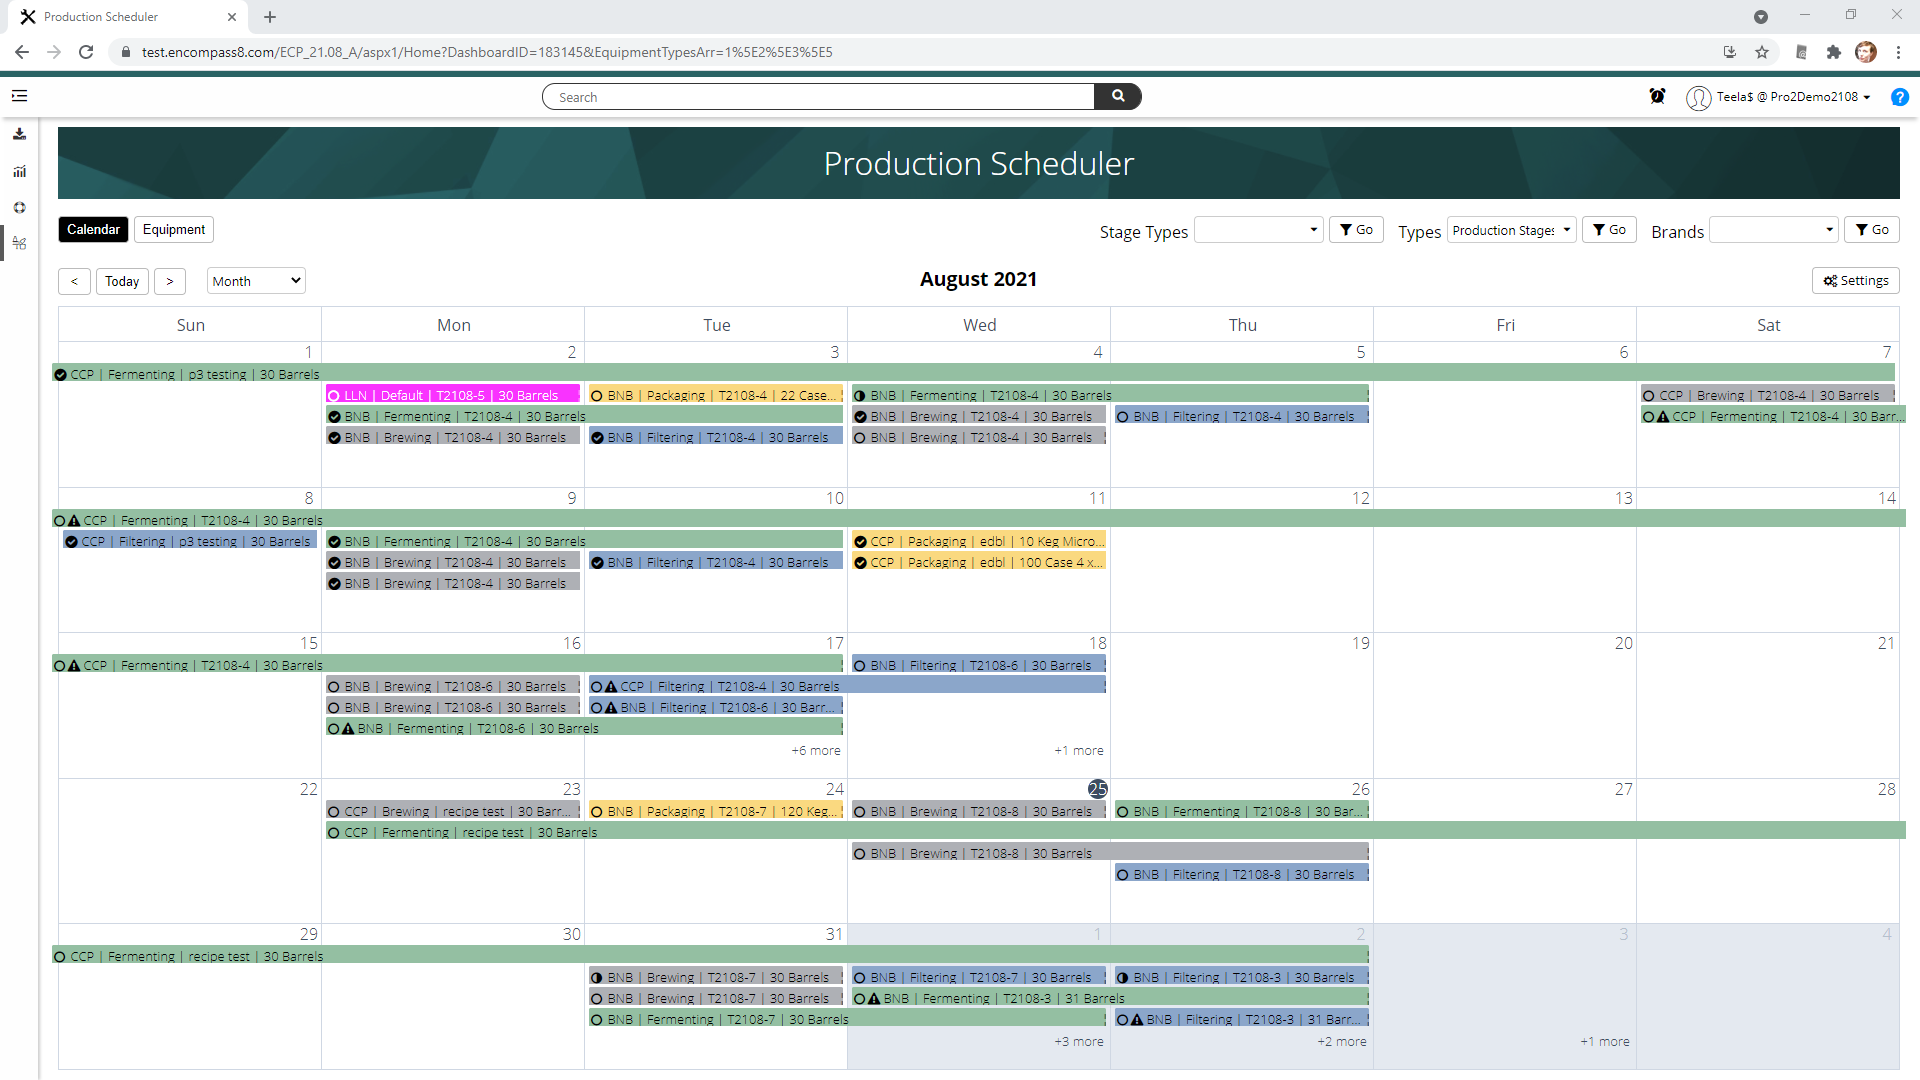Click the download icon in the left sidebar
The width and height of the screenshot is (1920, 1080).
click(x=20, y=134)
